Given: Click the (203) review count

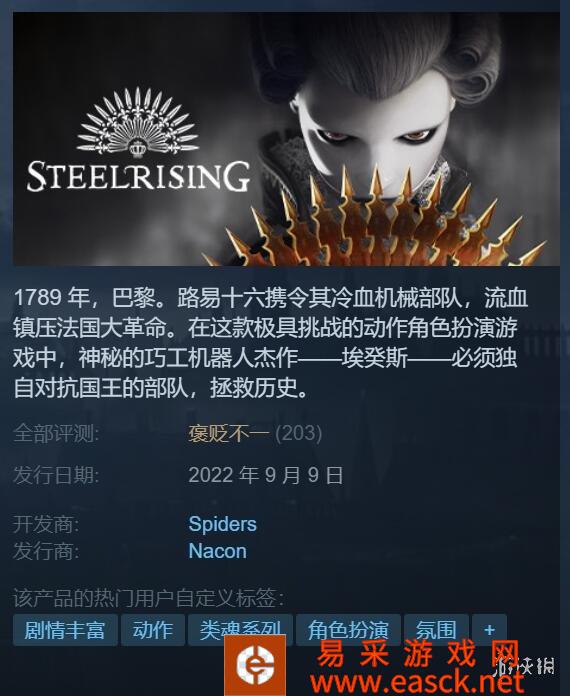Looking at the screenshot, I should tap(298, 434).
